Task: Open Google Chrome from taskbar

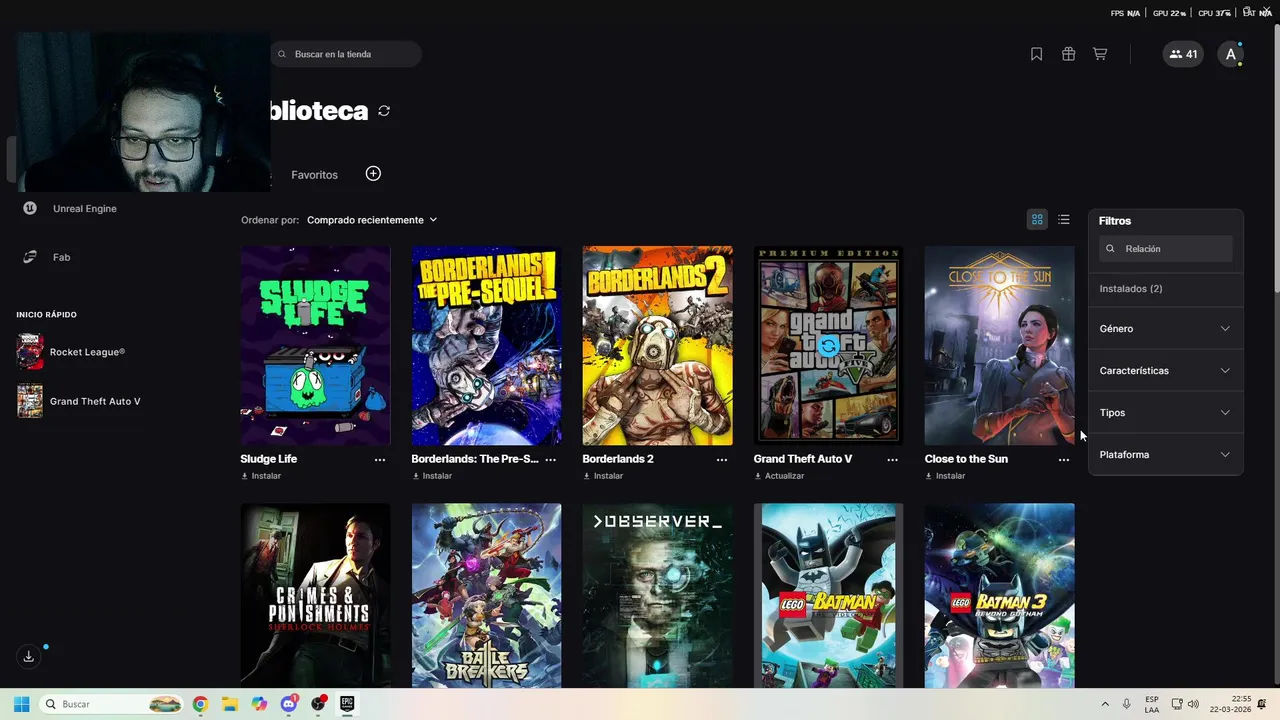Action: pos(200,704)
